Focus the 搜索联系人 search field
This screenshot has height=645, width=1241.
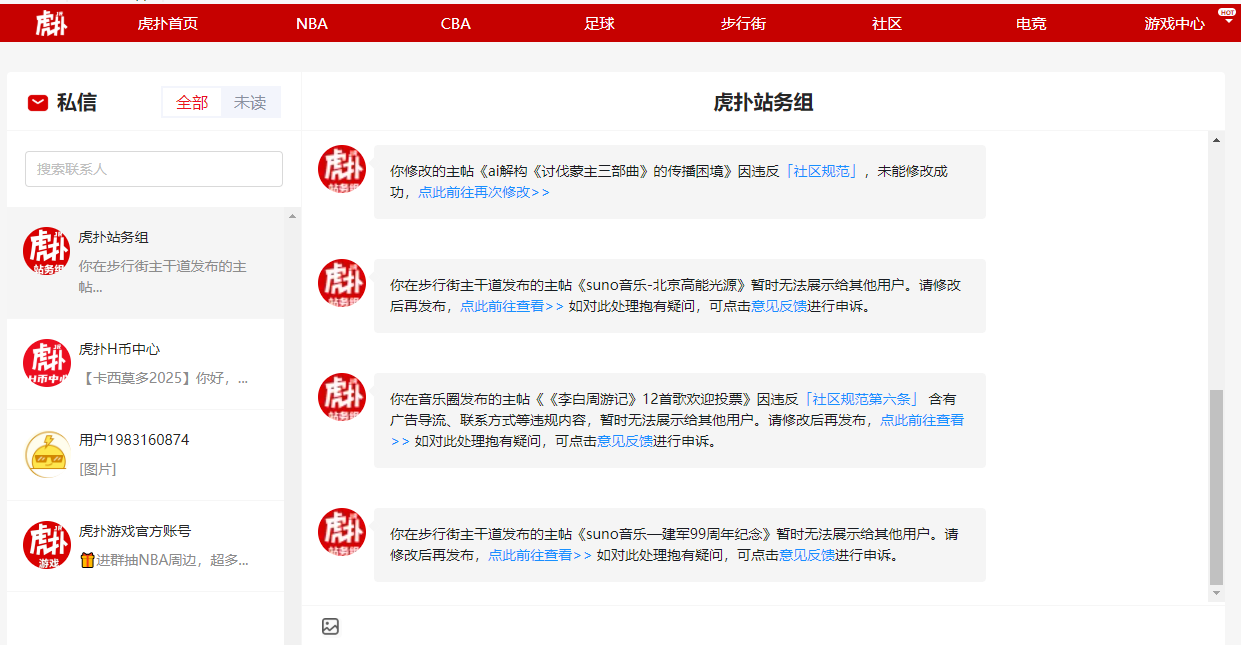click(154, 169)
